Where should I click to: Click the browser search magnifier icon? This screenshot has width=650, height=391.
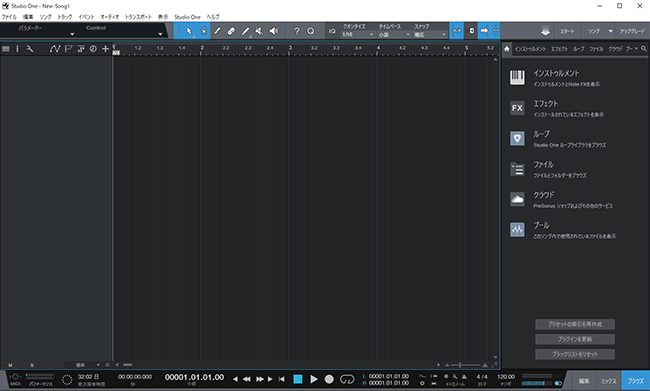tap(644, 49)
